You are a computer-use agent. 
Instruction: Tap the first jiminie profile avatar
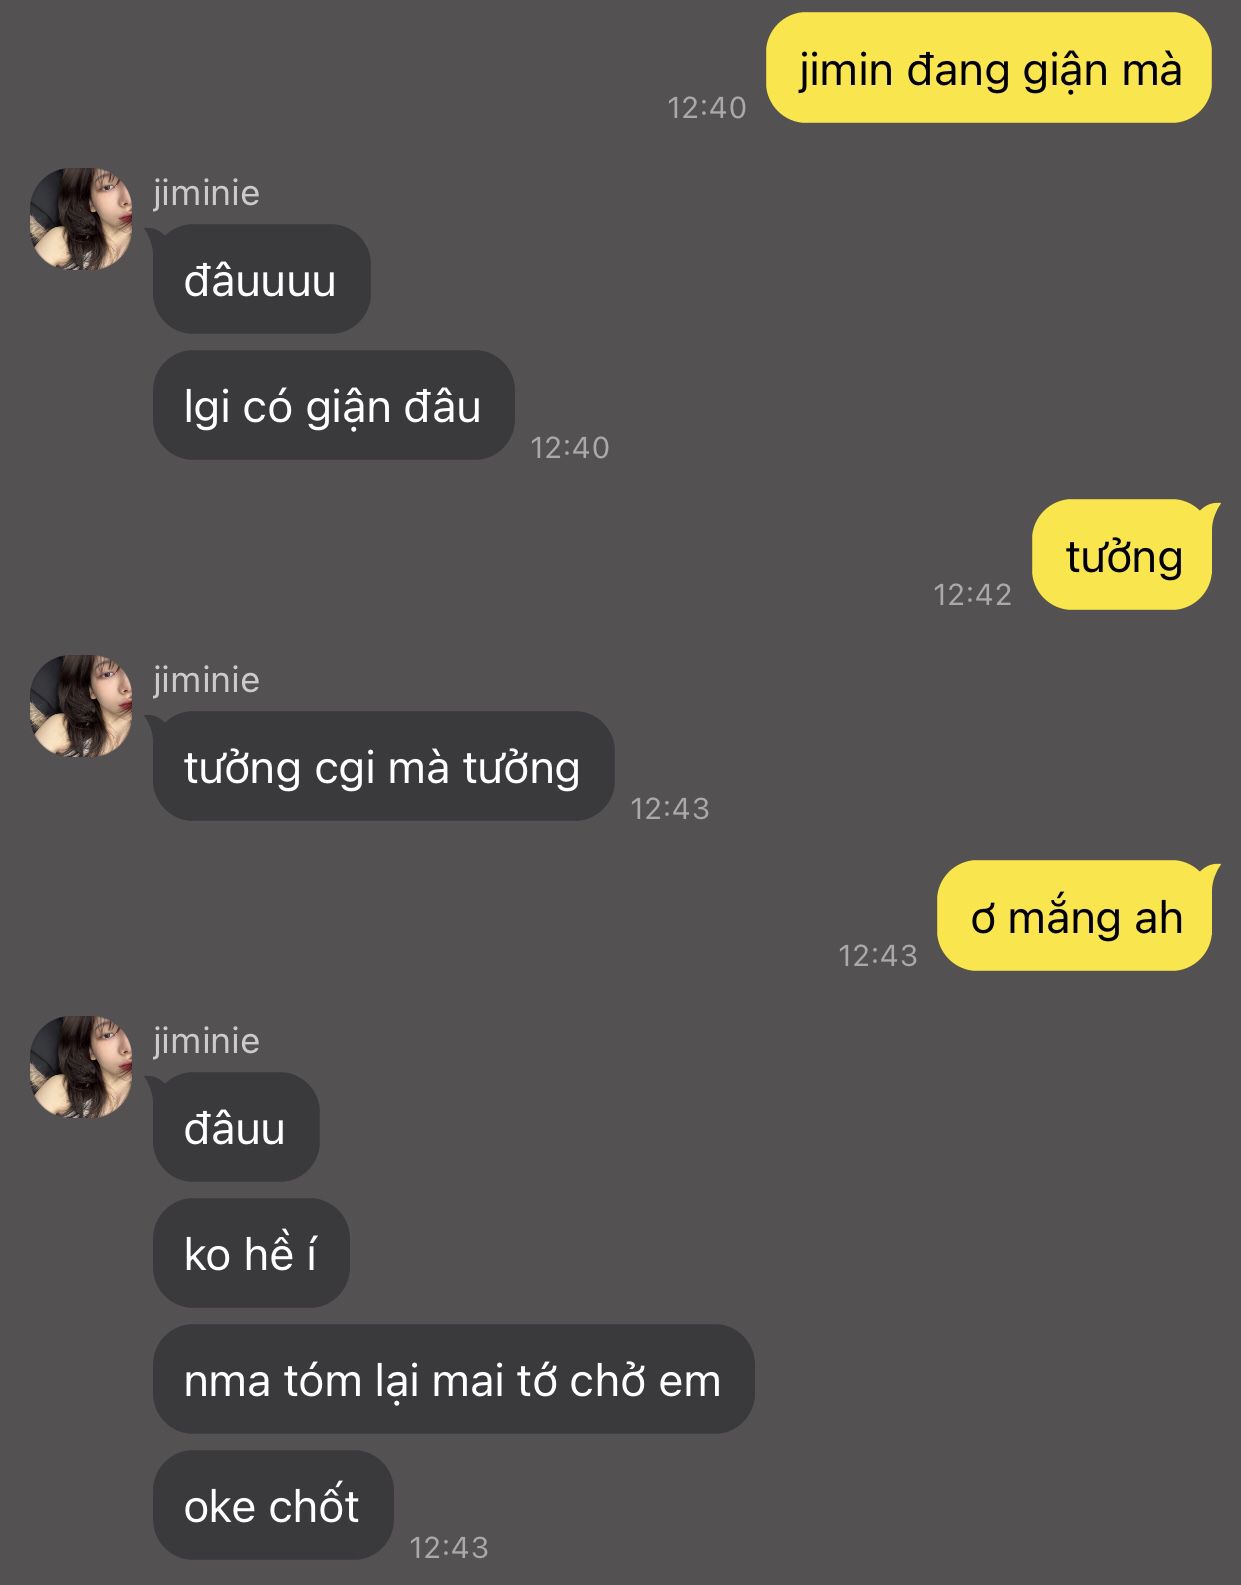[x=81, y=219]
